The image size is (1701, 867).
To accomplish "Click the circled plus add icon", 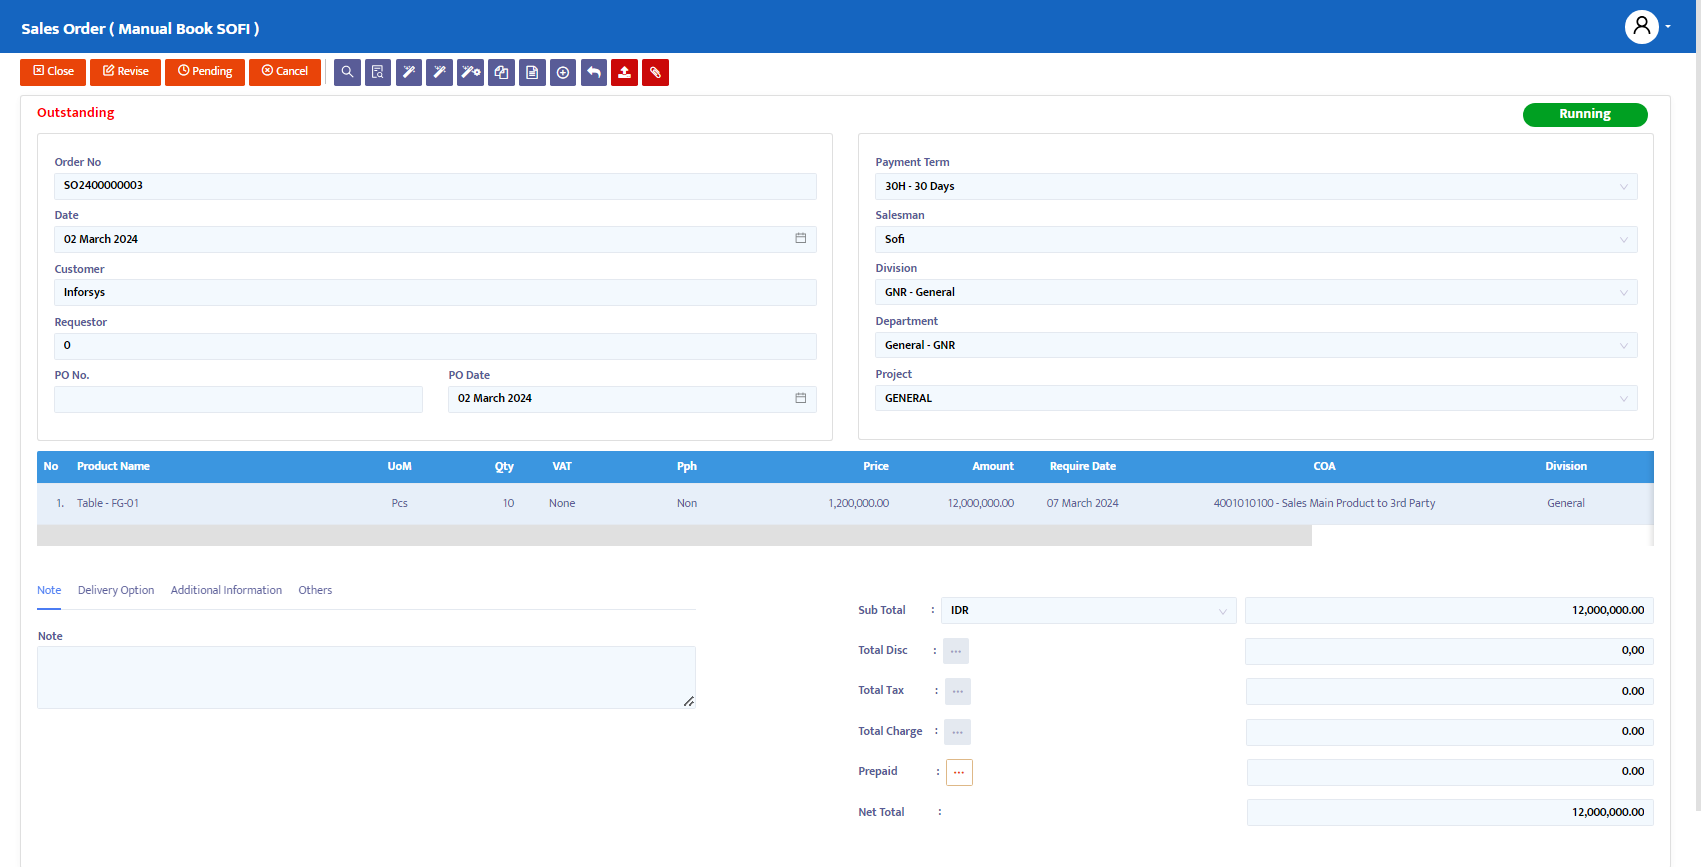I will pos(563,72).
